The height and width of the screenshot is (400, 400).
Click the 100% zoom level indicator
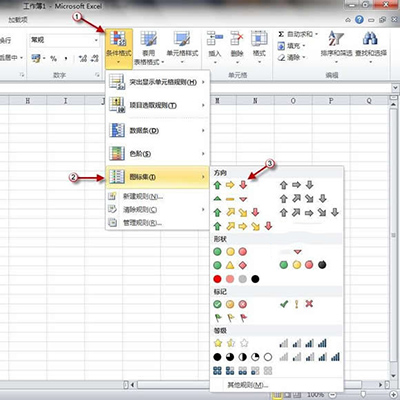315,395
